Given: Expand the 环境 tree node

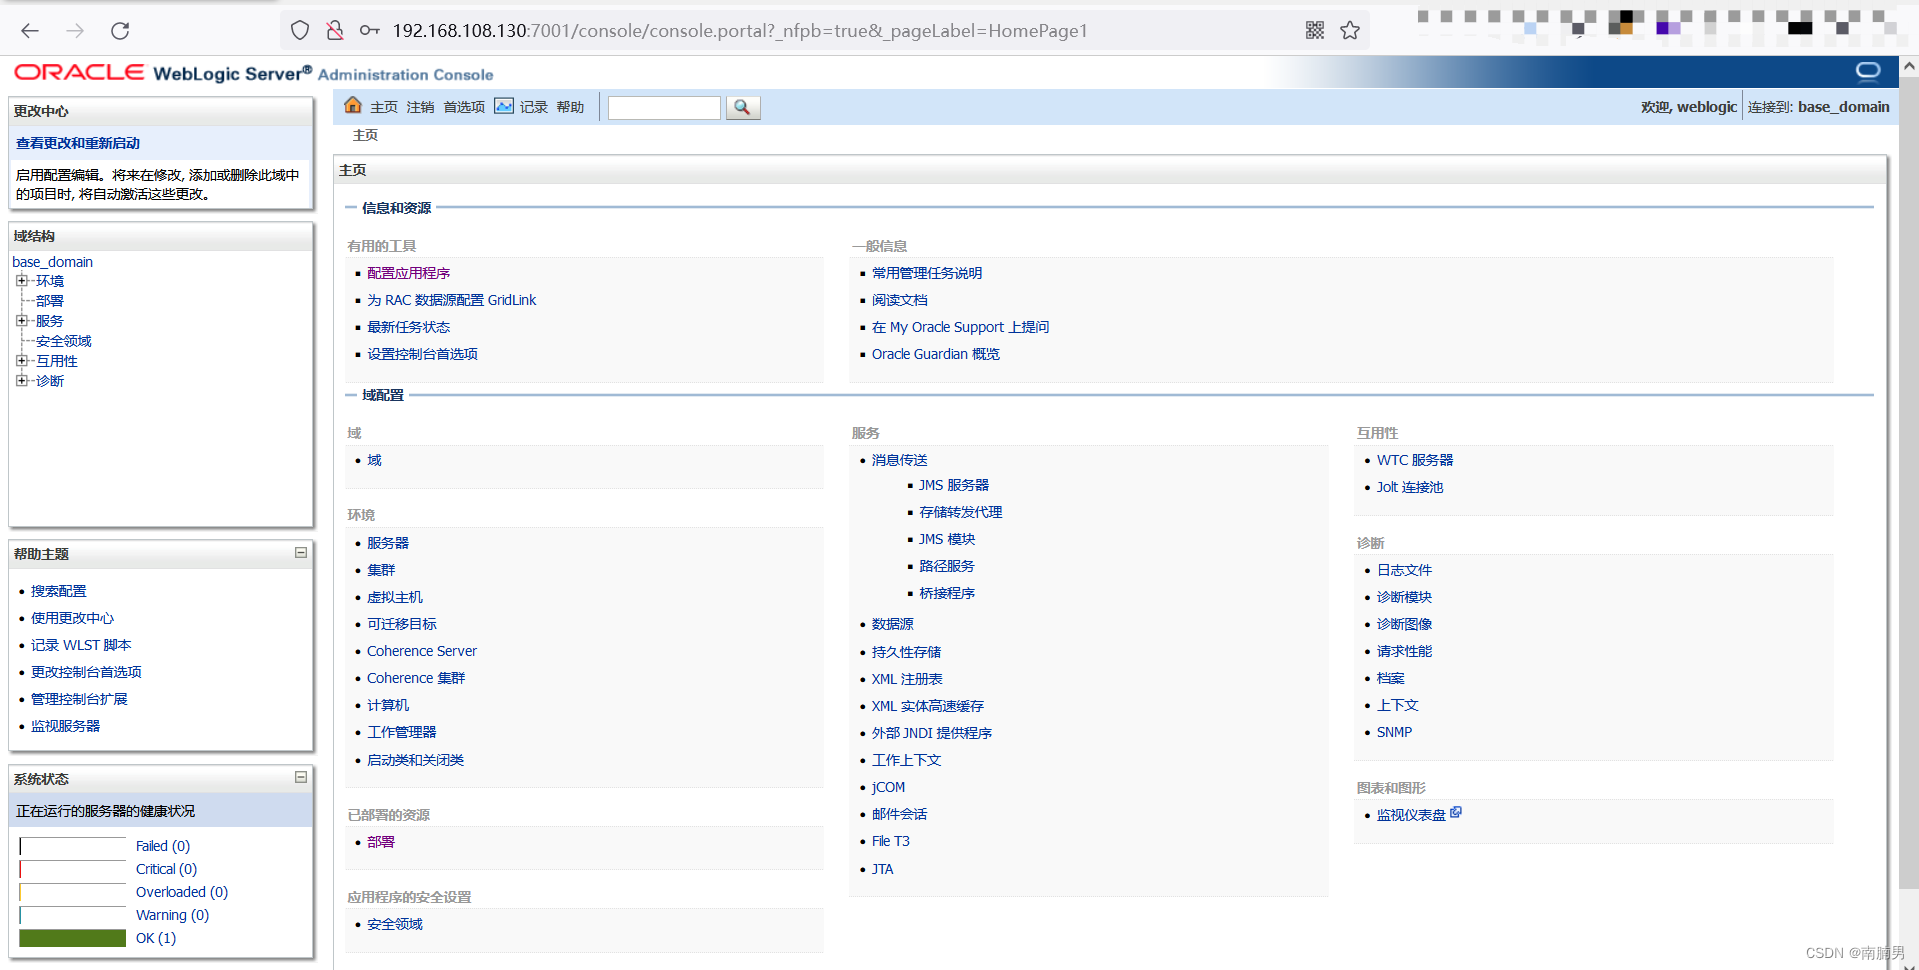Looking at the screenshot, I should pyautogui.click(x=22, y=281).
